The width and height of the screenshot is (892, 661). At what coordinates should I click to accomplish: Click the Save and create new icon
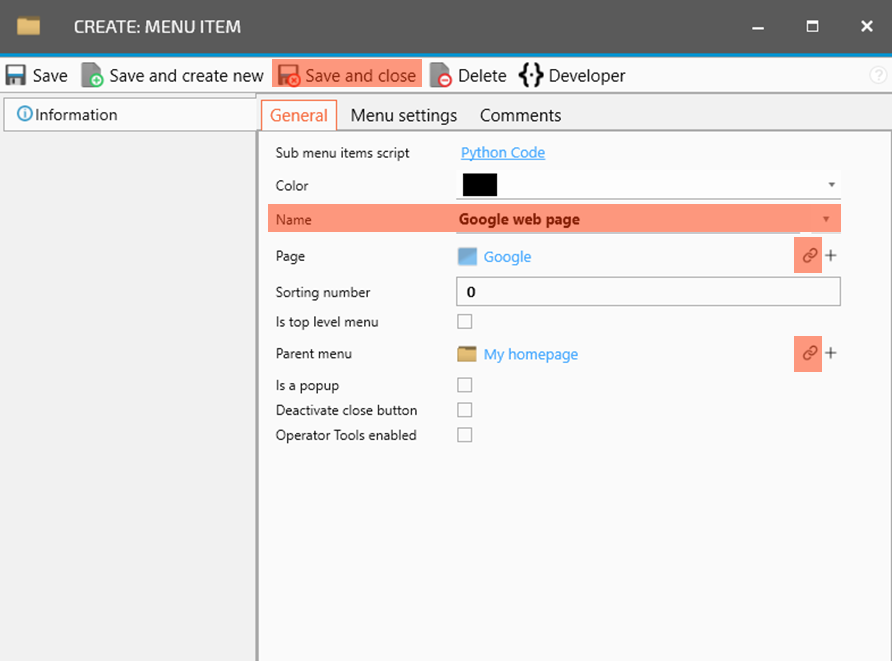(x=92, y=76)
